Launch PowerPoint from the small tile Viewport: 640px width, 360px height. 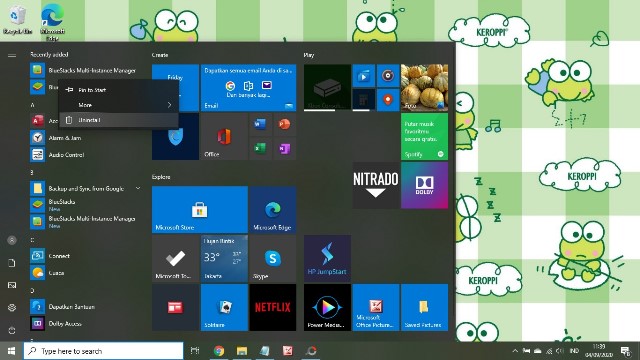(284, 124)
